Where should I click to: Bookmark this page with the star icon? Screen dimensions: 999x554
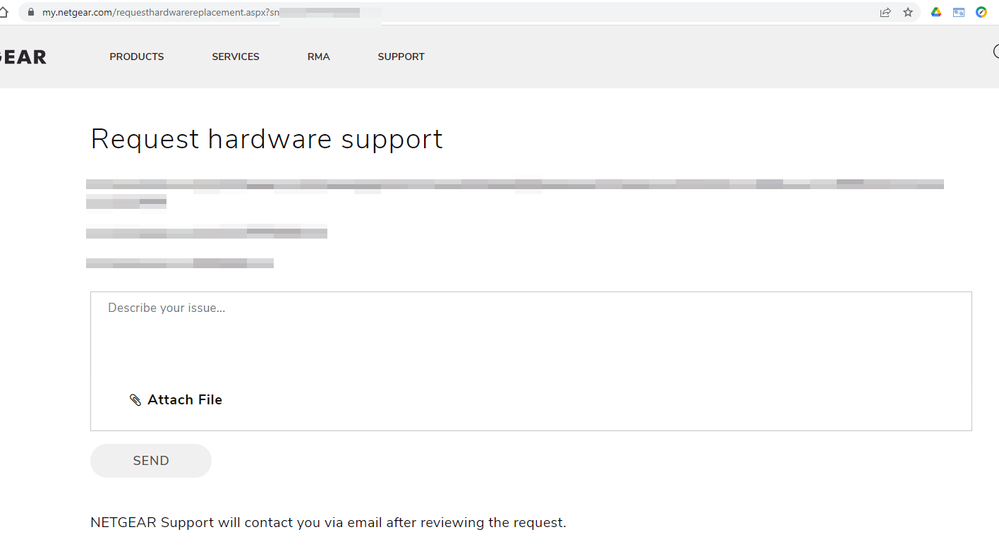click(x=908, y=13)
